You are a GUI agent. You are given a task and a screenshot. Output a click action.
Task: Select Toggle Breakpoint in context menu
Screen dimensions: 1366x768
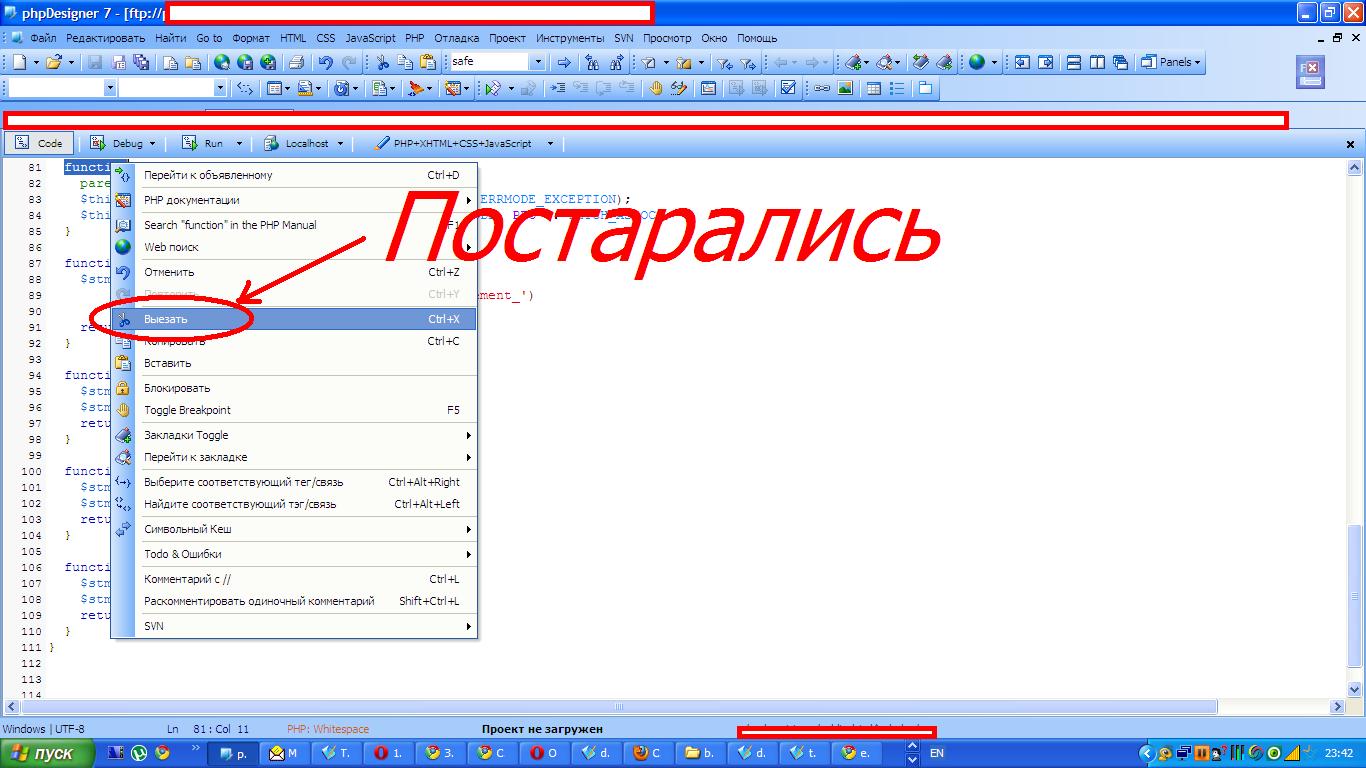[187, 410]
